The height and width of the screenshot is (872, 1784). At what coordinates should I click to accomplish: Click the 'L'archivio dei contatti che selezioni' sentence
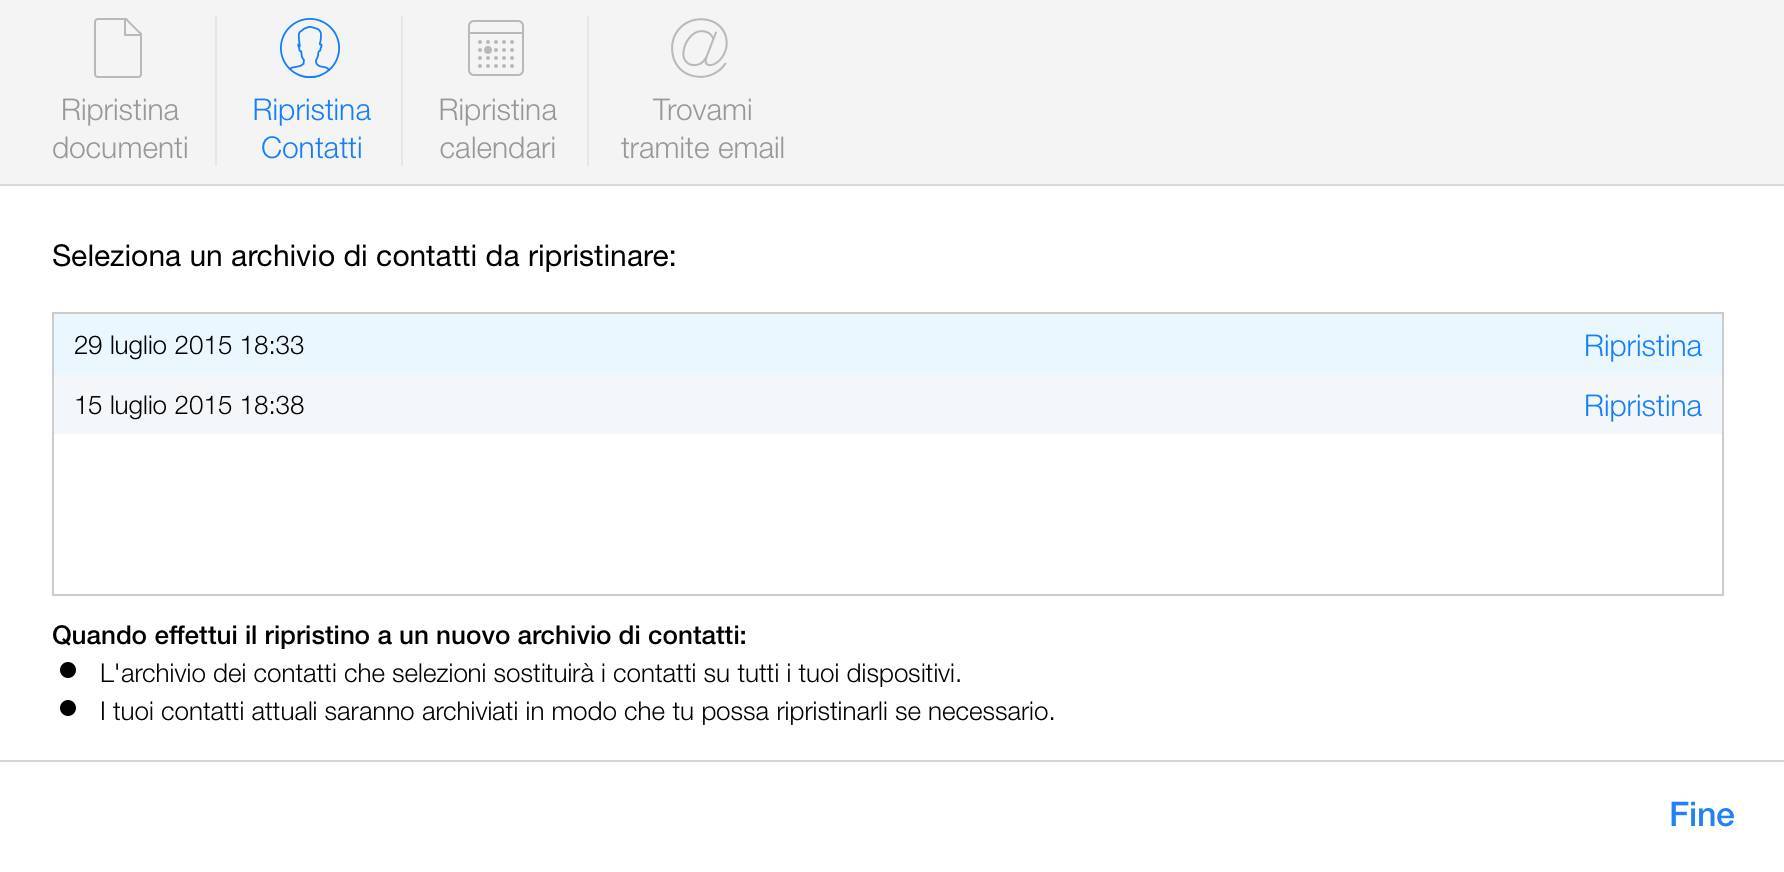click(530, 674)
